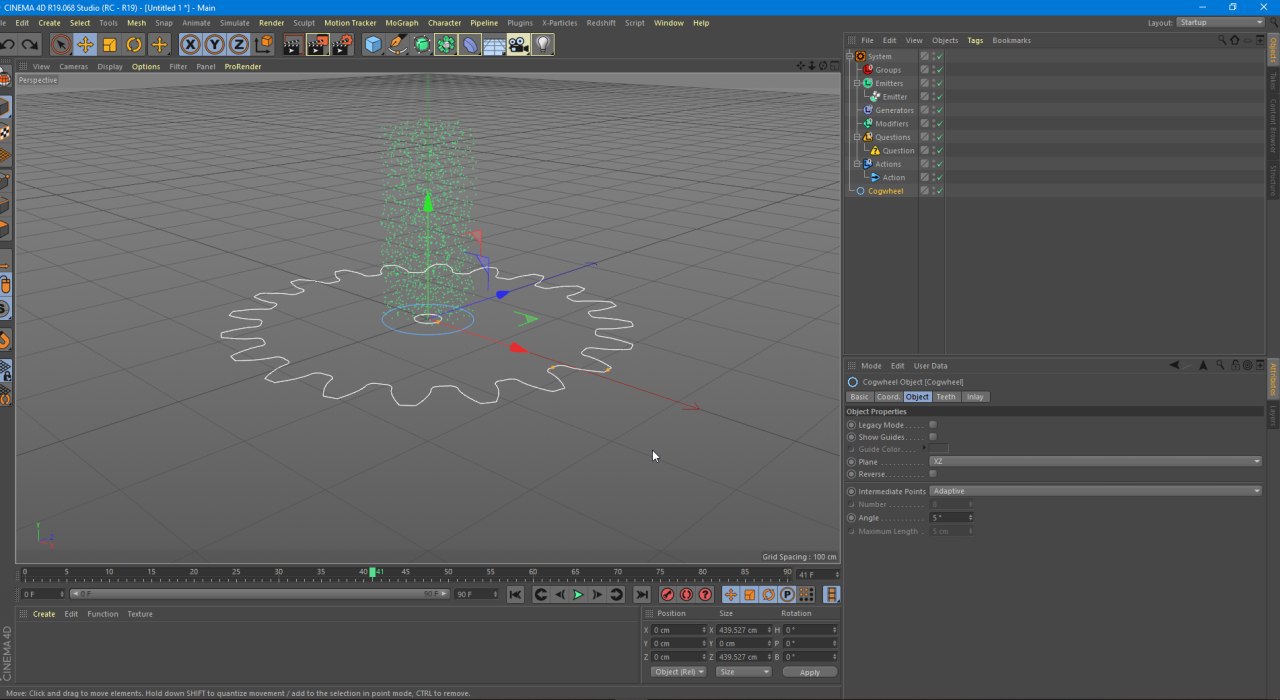Enable the Show Guides checkbox
The width and height of the screenshot is (1280, 700).
(x=933, y=437)
